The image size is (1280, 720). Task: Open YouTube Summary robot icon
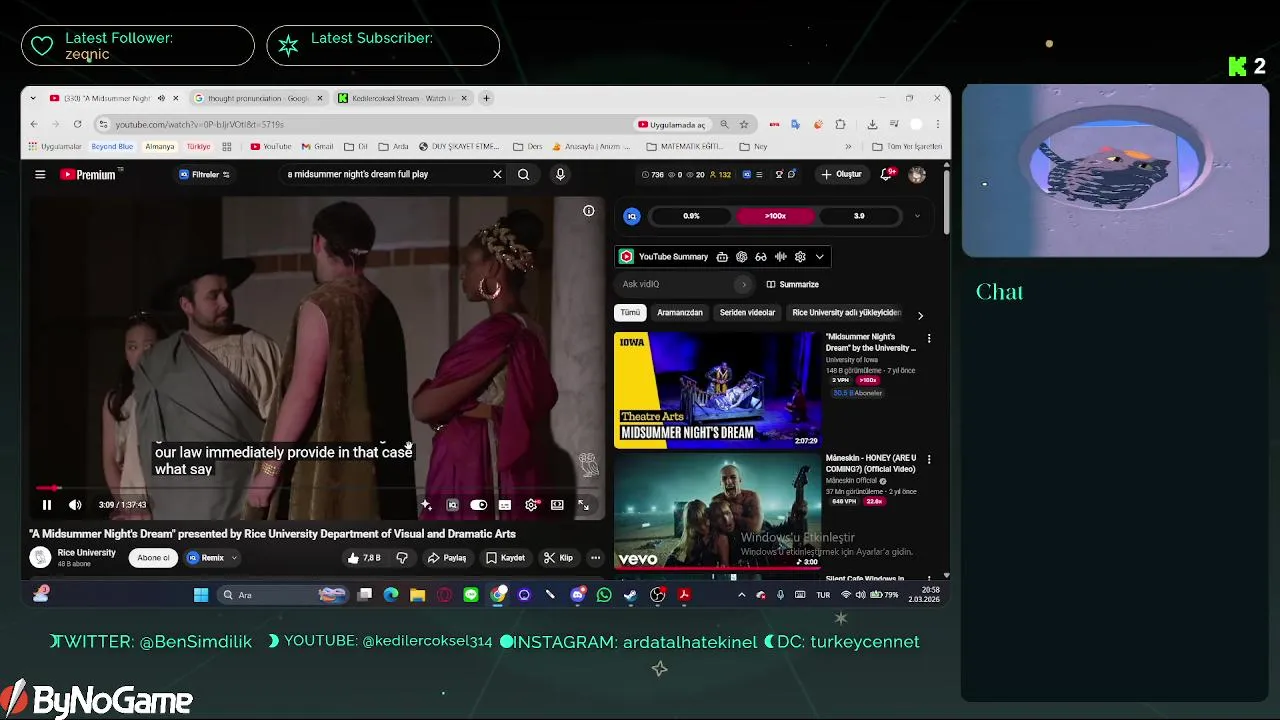click(722, 257)
